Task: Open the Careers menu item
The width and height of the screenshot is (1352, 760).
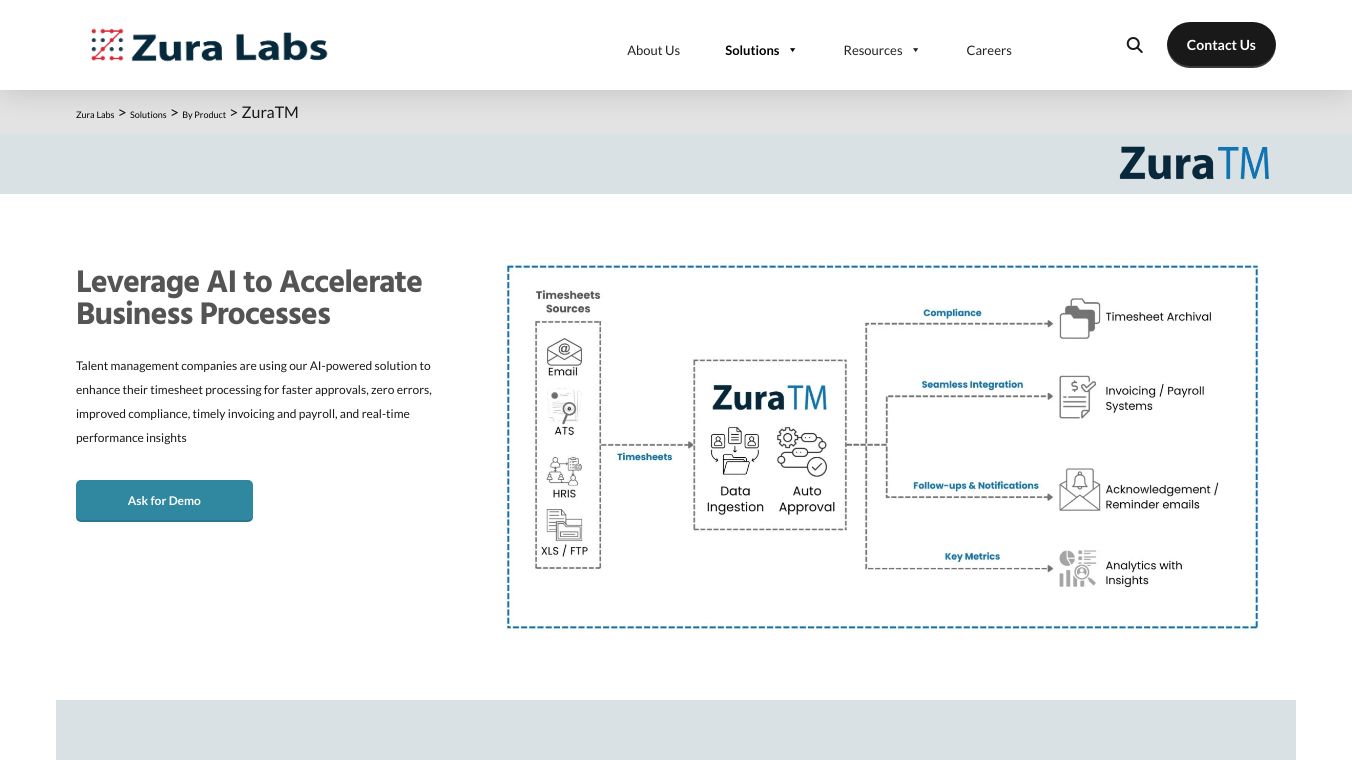Action: coord(989,50)
